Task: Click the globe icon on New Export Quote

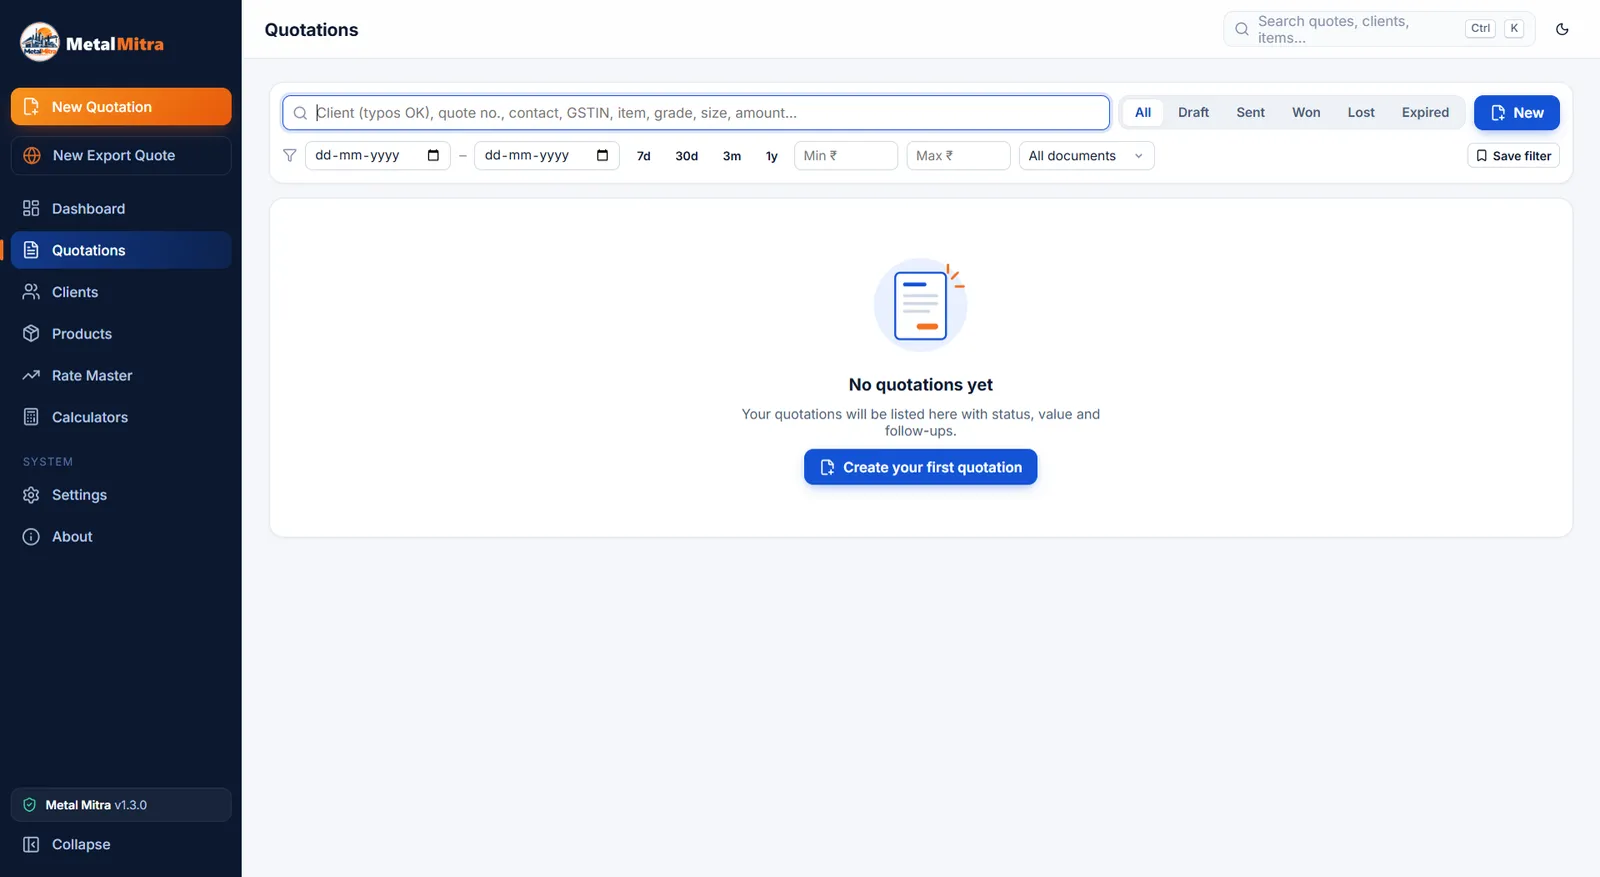Action: [x=32, y=155]
